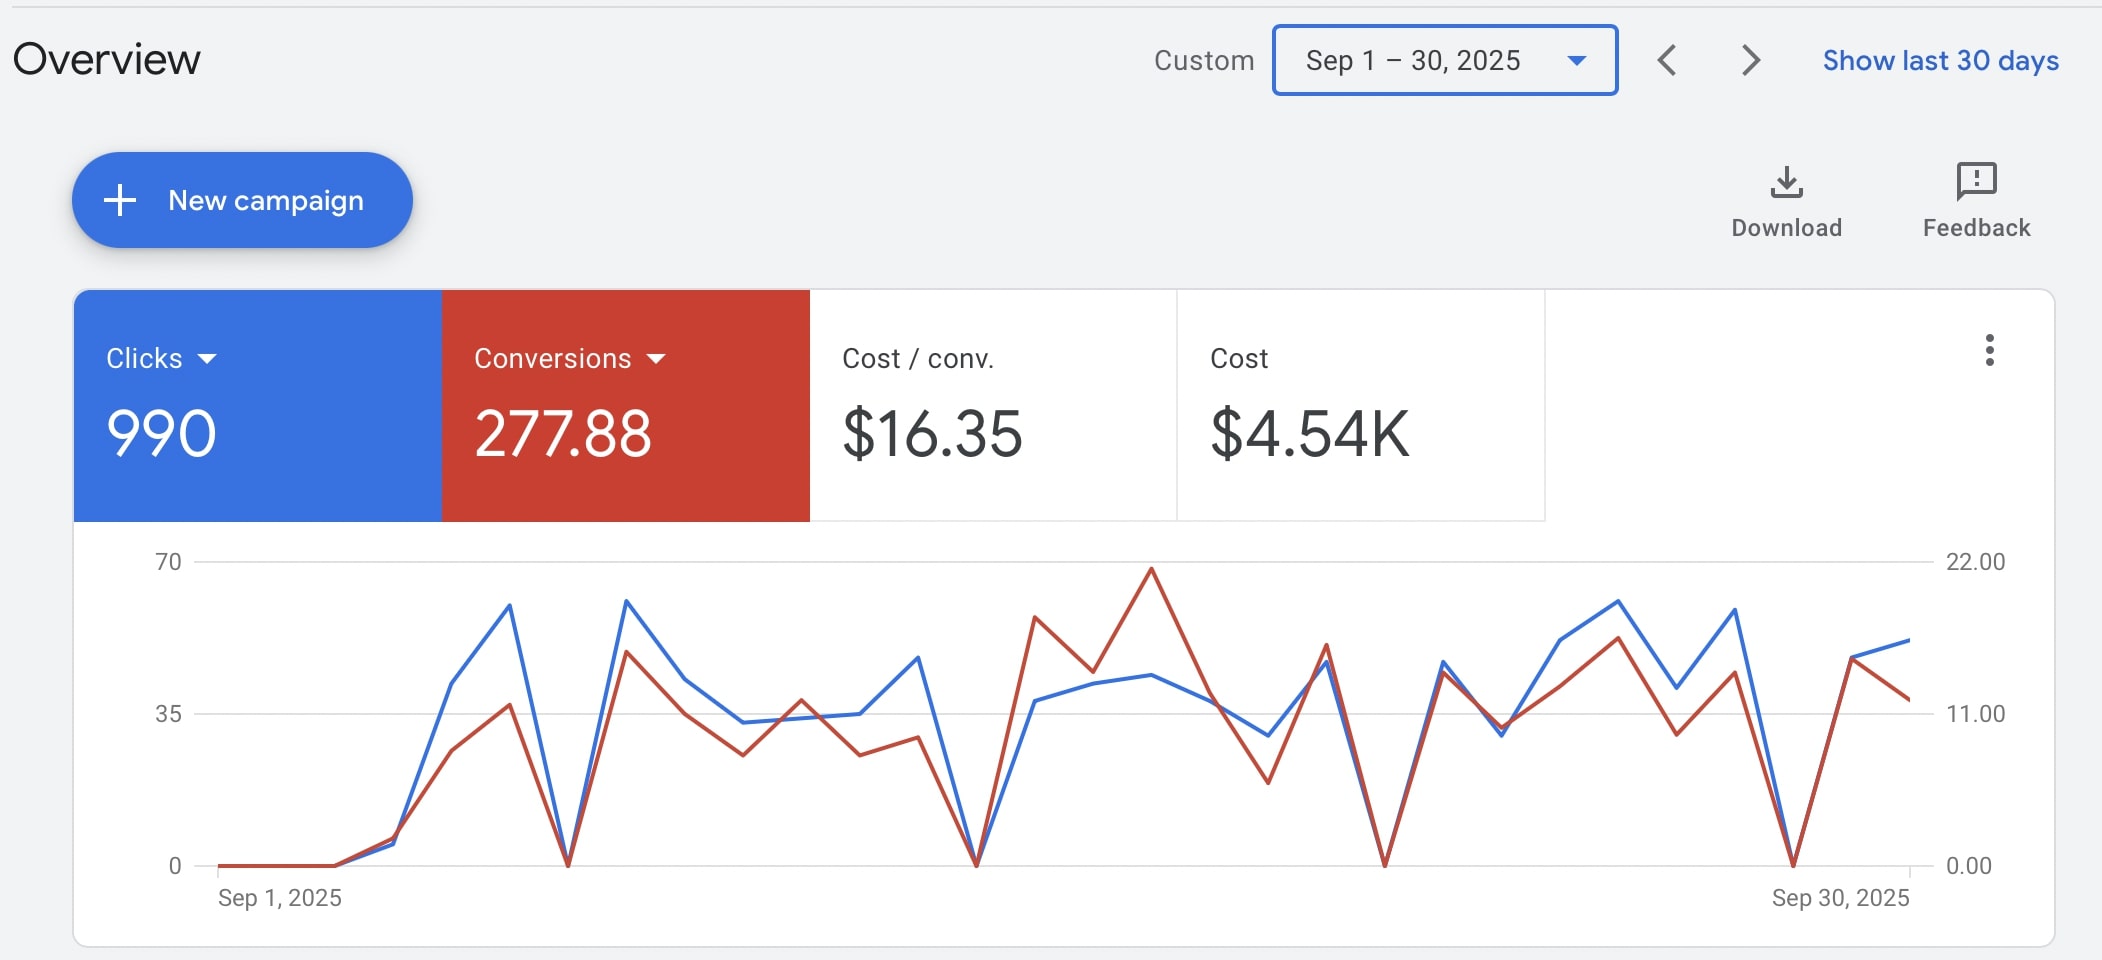Click the highest peak of red conversions line
Viewport: 2102px width, 960px height.
pos(1151,569)
